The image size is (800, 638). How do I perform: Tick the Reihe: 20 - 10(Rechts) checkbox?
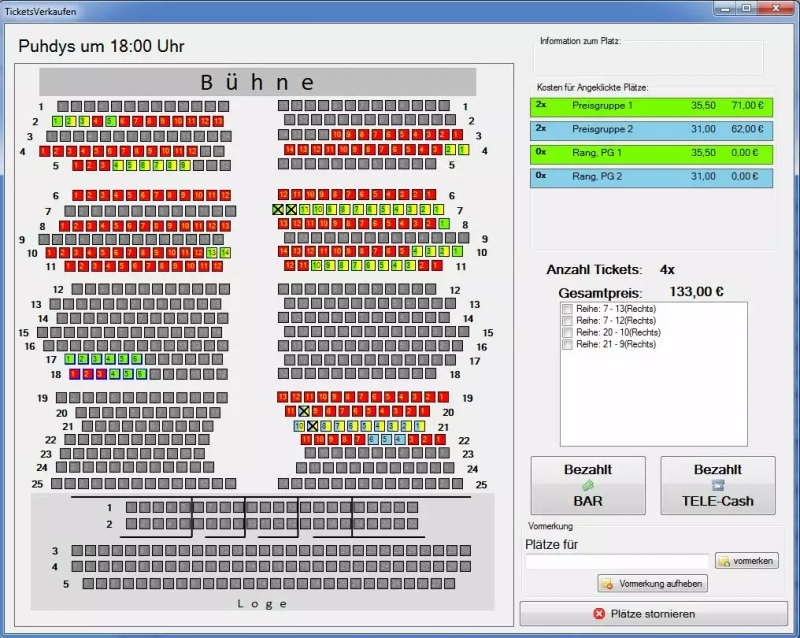point(567,332)
